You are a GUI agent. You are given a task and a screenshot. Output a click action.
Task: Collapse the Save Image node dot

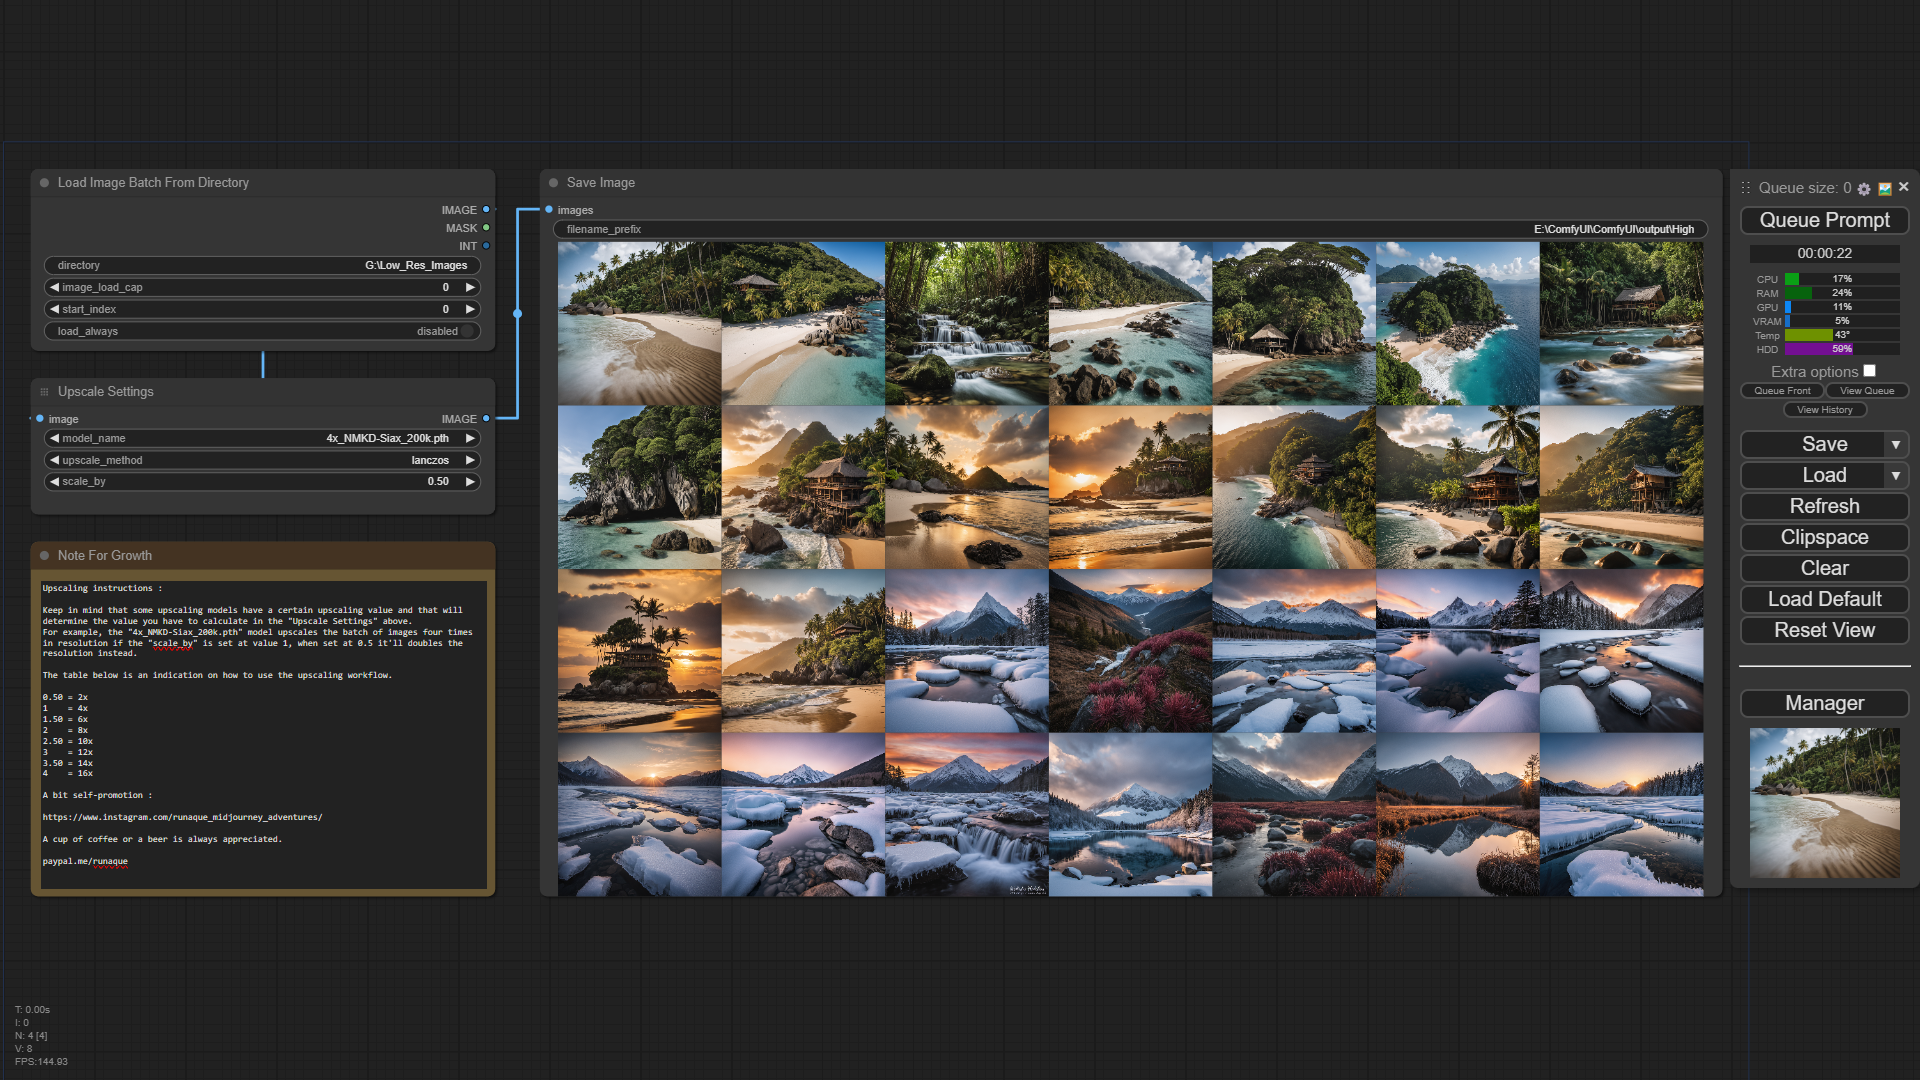click(553, 183)
